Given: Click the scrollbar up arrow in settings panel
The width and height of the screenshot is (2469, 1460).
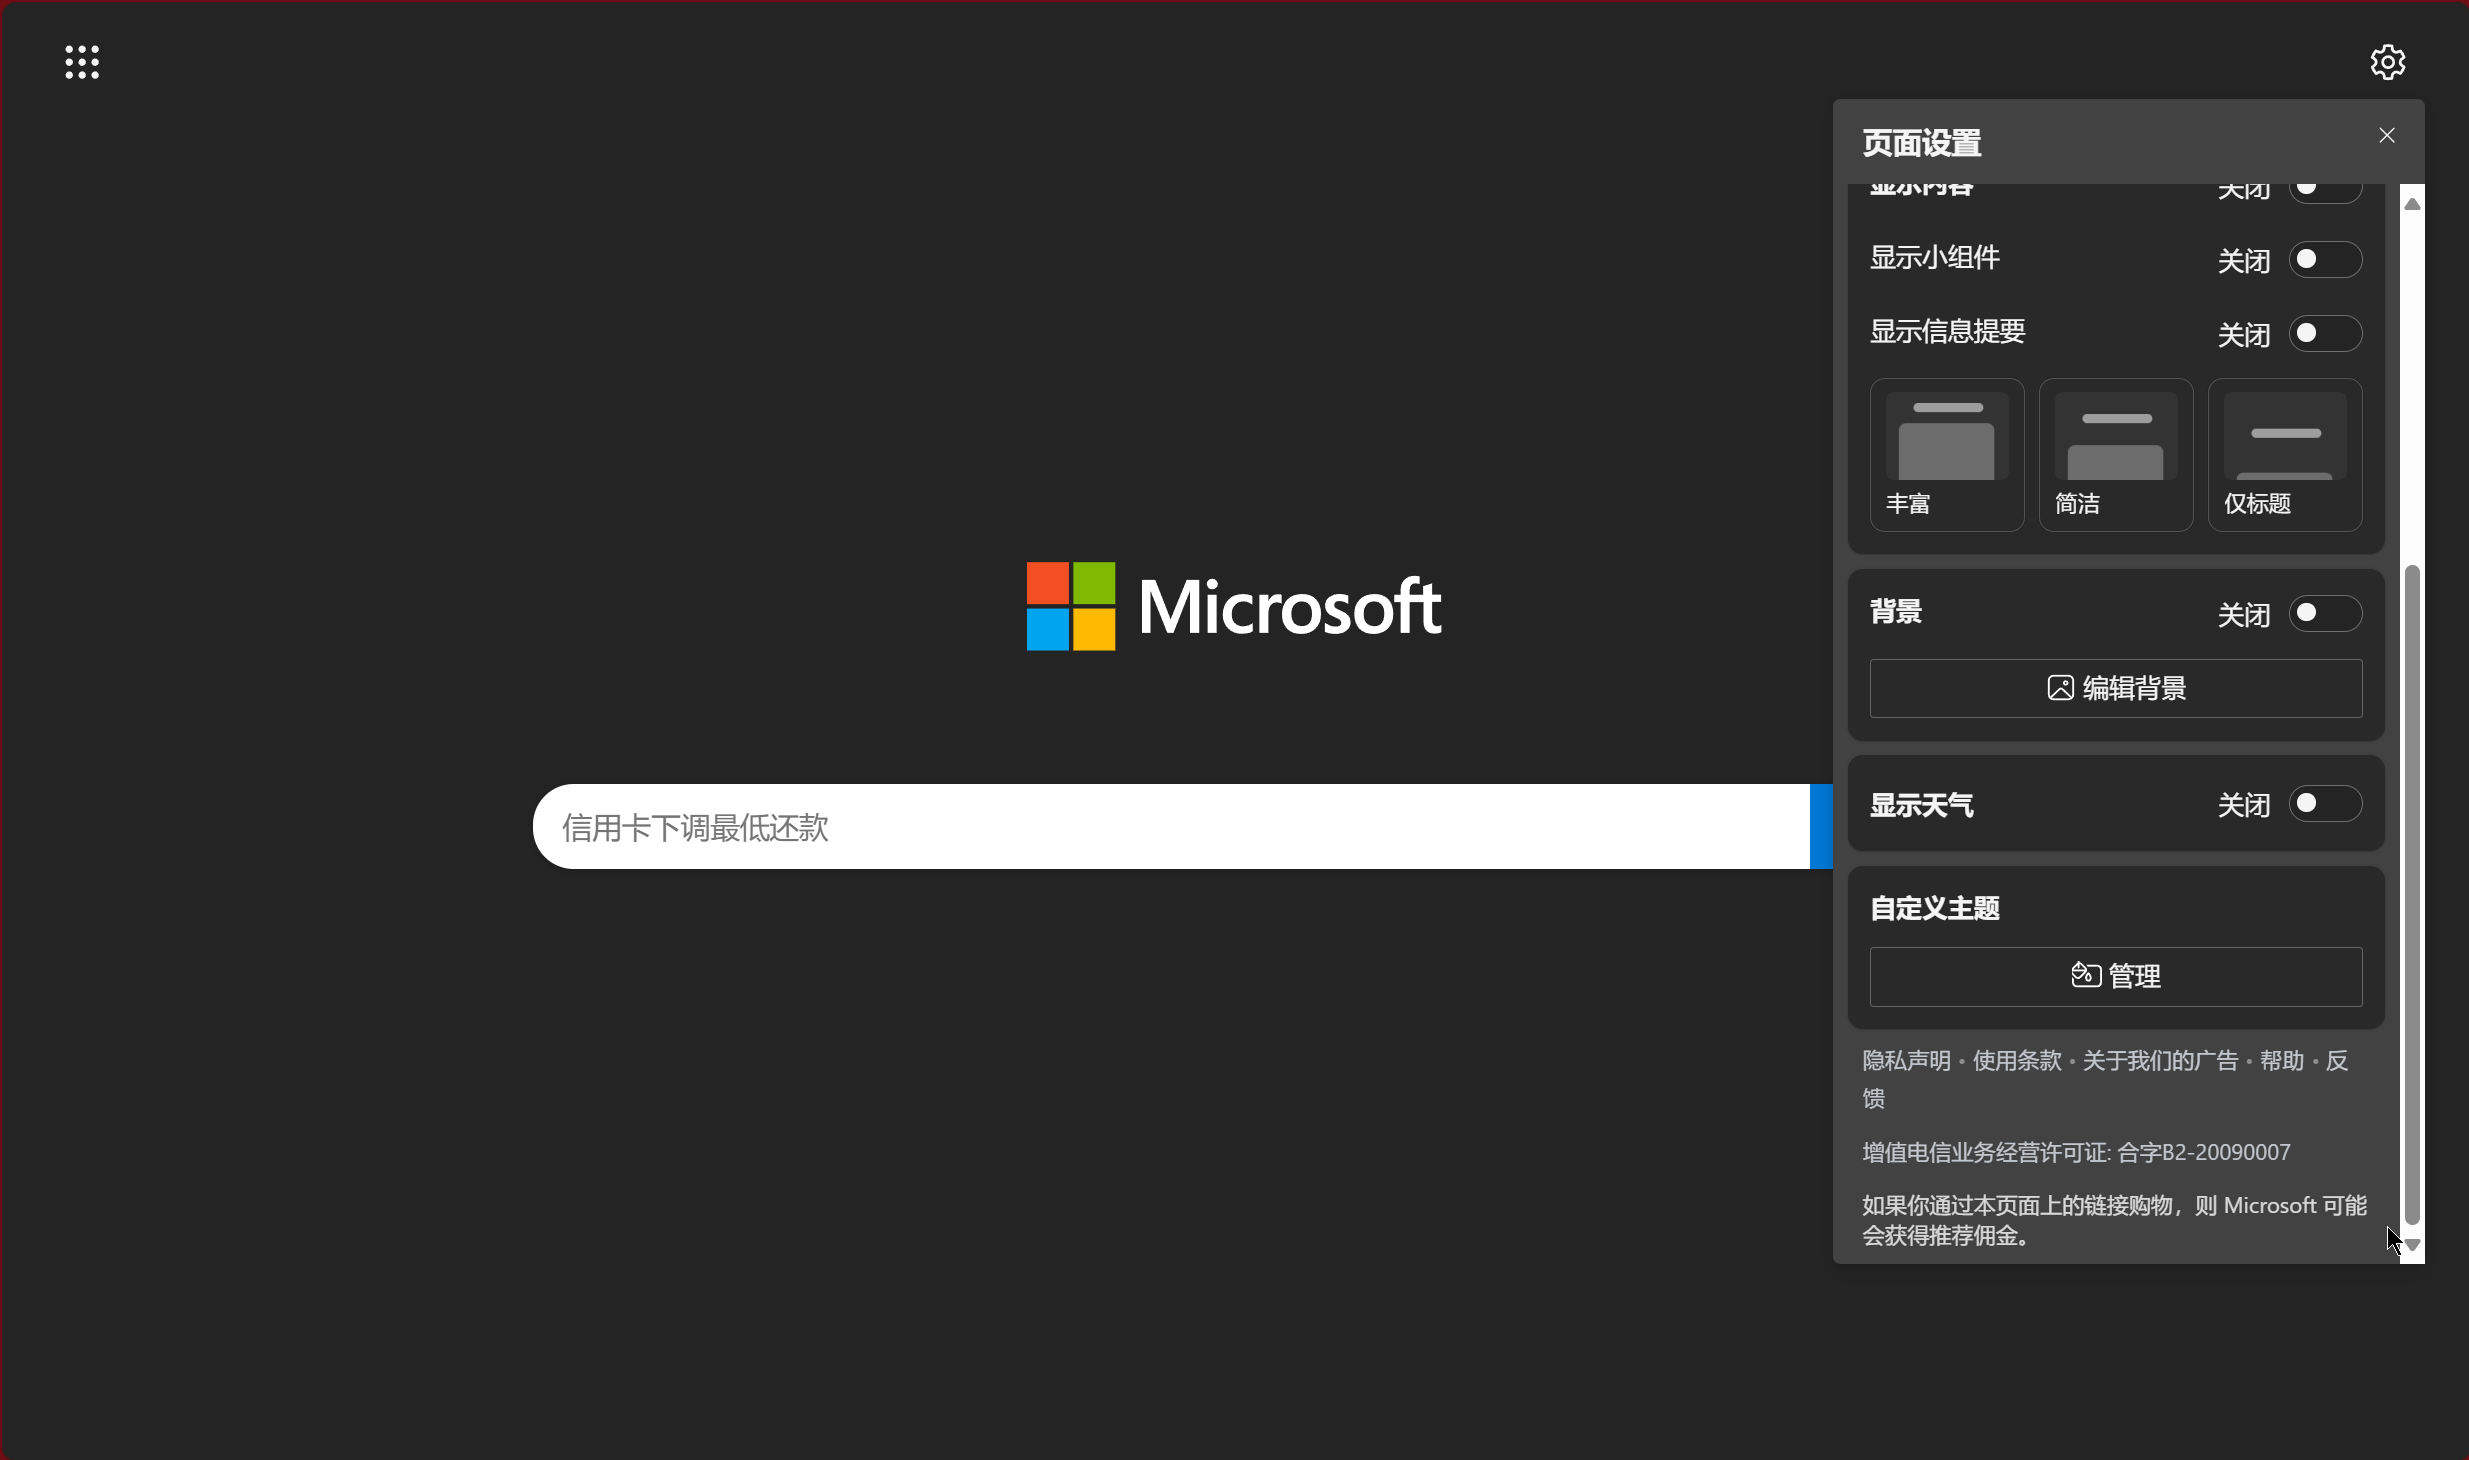Looking at the screenshot, I should point(2412,203).
